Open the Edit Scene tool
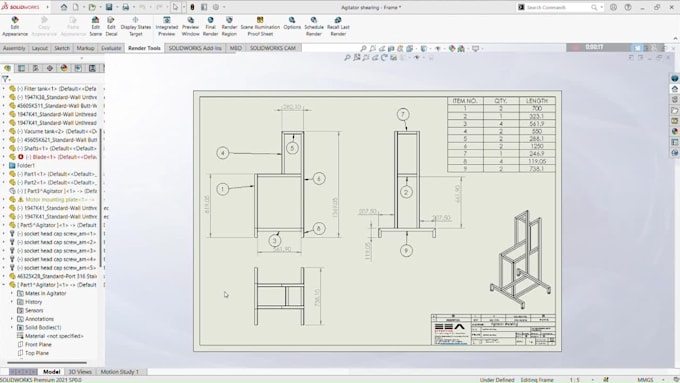The height and width of the screenshot is (383, 680). (x=95, y=26)
